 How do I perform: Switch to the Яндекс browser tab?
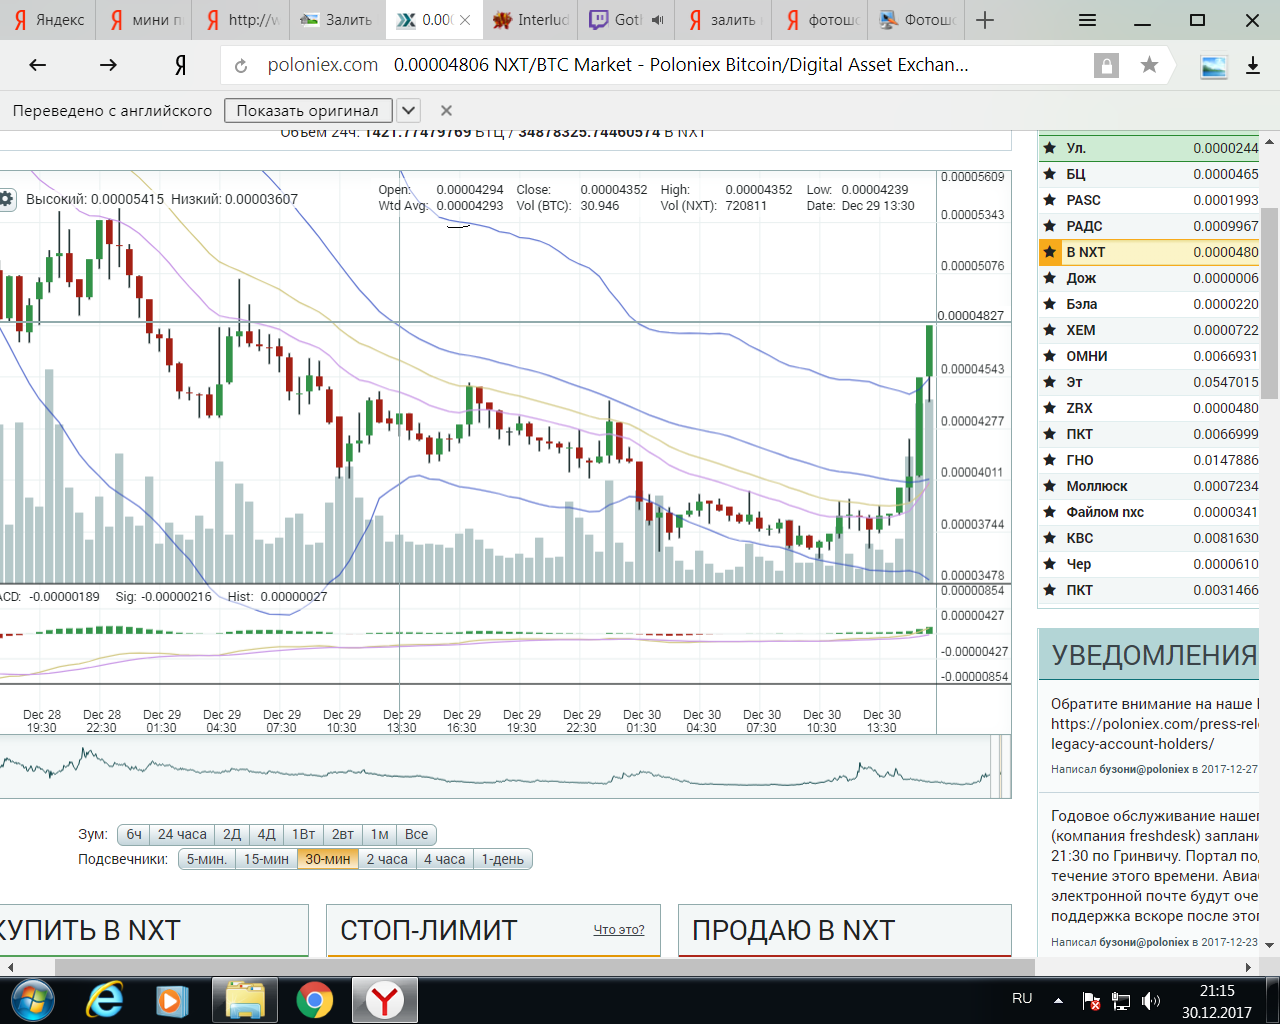[48, 20]
